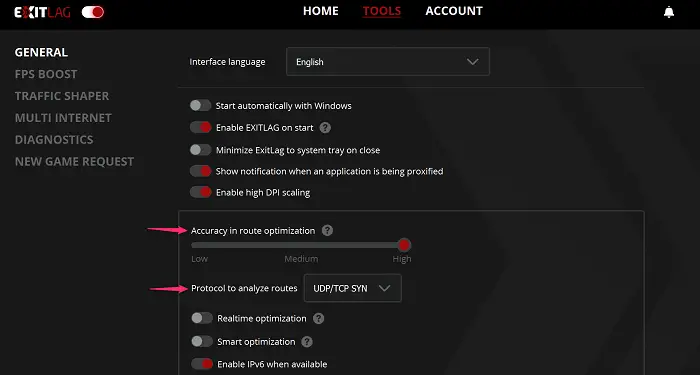
Task: Toggle the main ExitLag power switch
Action: (x=93, y=12)
